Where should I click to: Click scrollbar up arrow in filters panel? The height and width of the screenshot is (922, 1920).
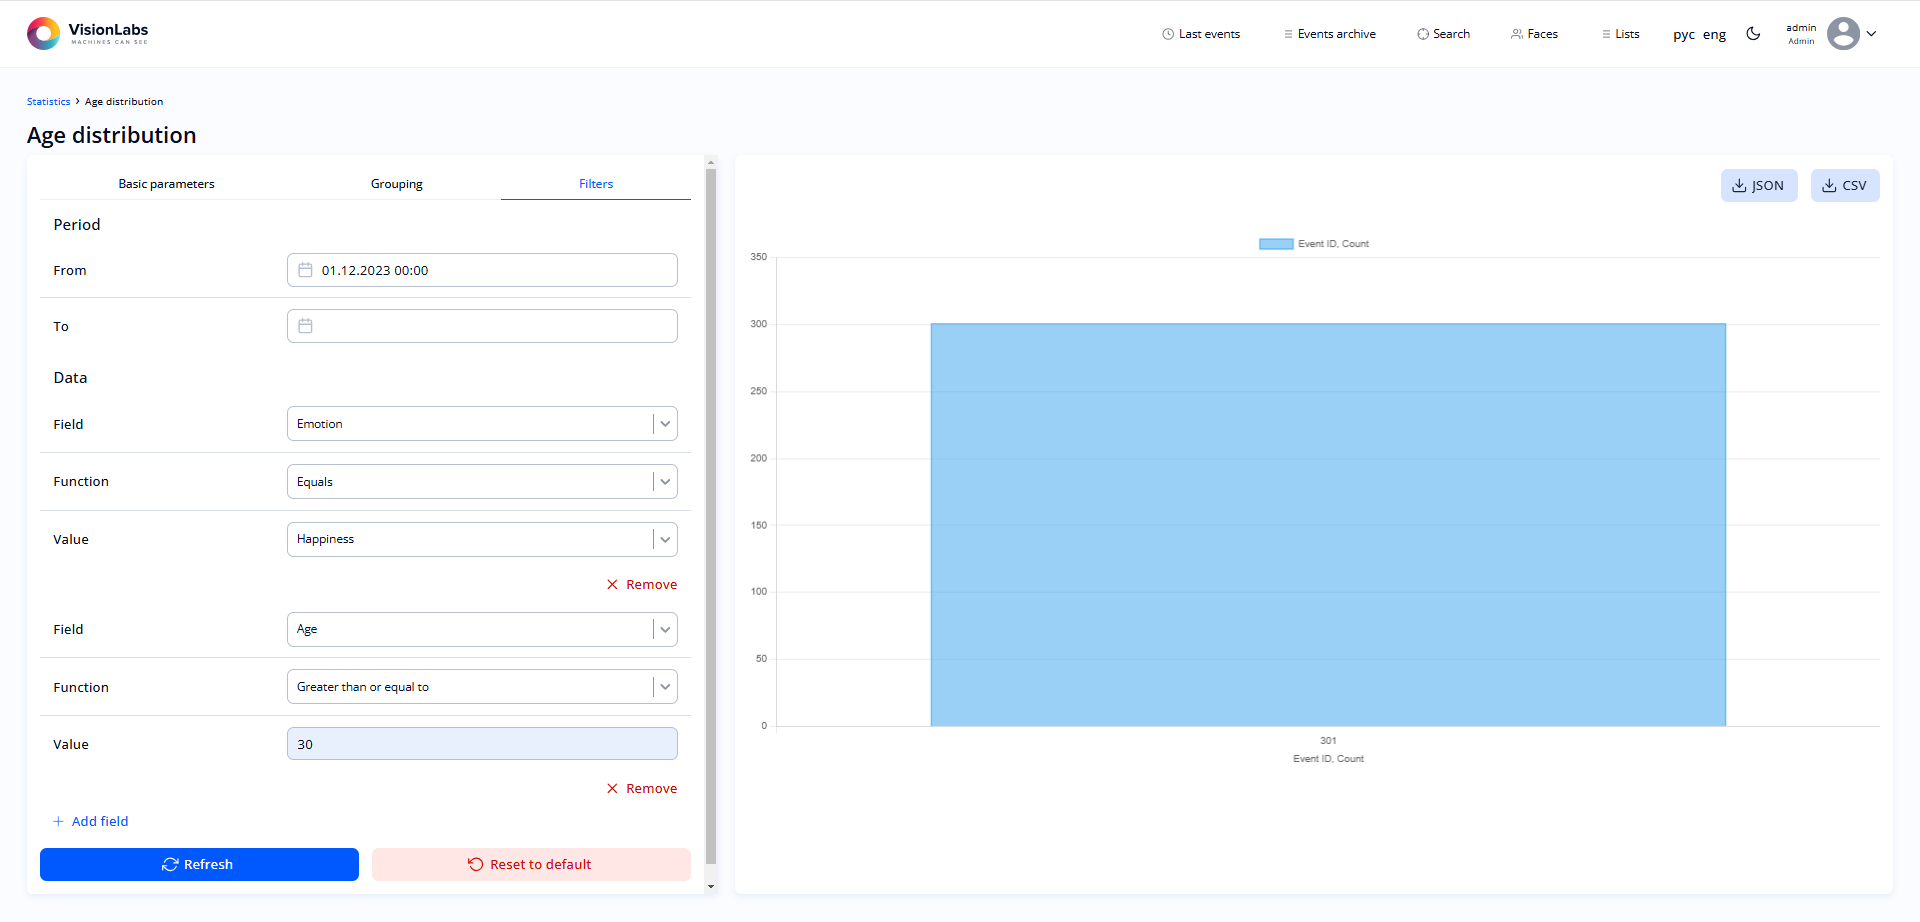click(711, 162)
